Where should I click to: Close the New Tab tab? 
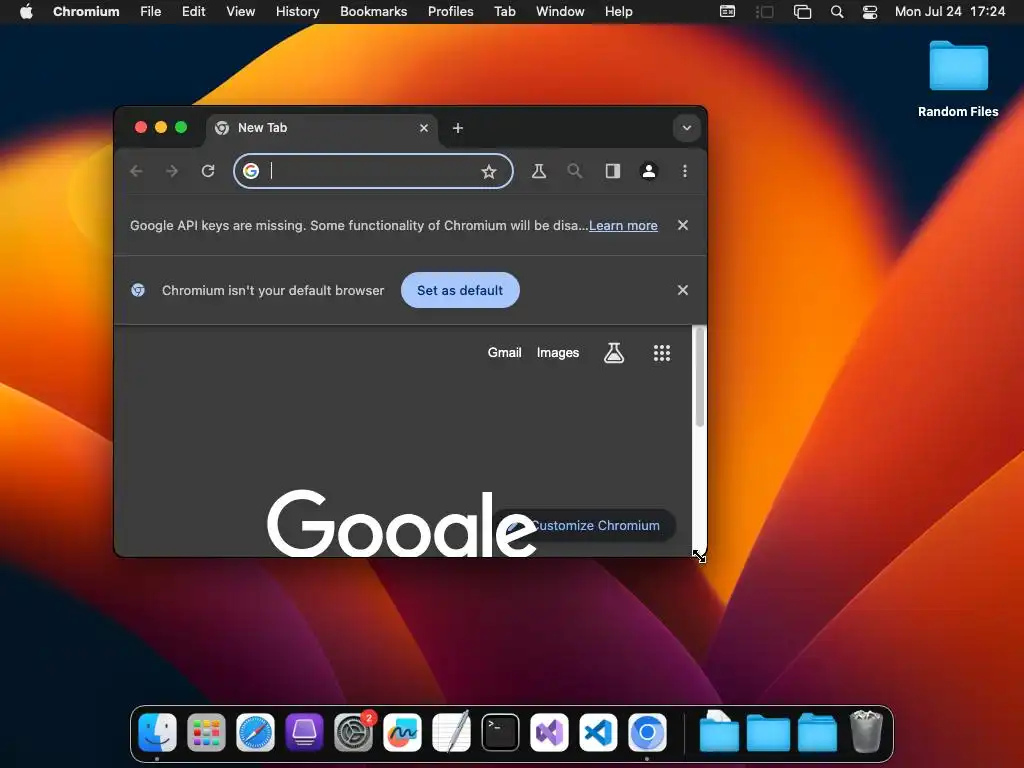click(424, 128)
